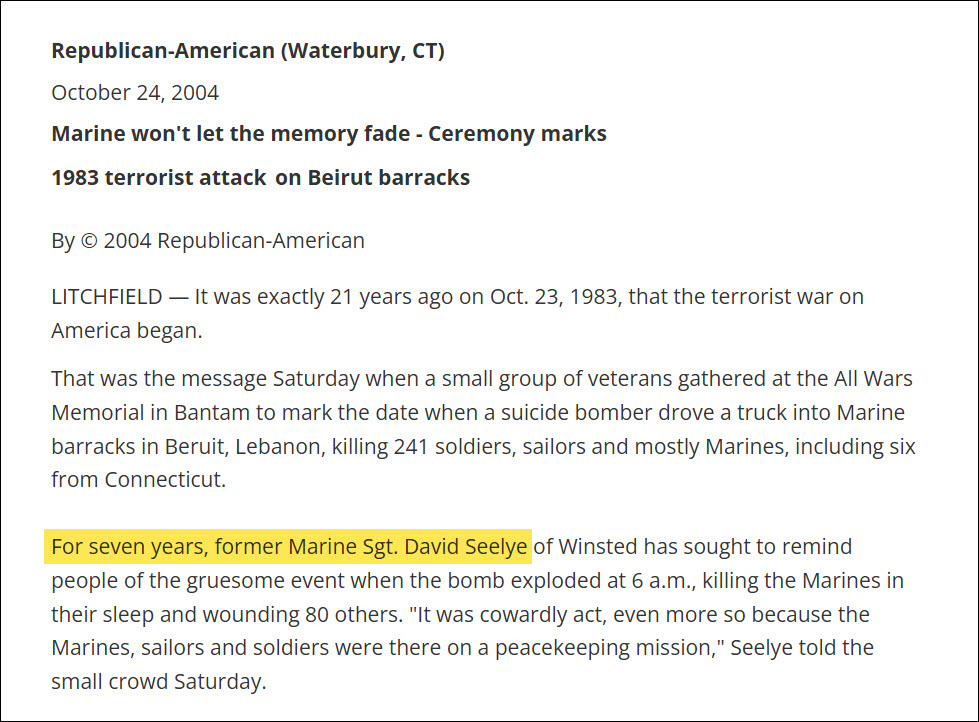Click the closing words 'small crowd Saturday.'
This screenshot has width=979, height=722.
click(159, 682)
